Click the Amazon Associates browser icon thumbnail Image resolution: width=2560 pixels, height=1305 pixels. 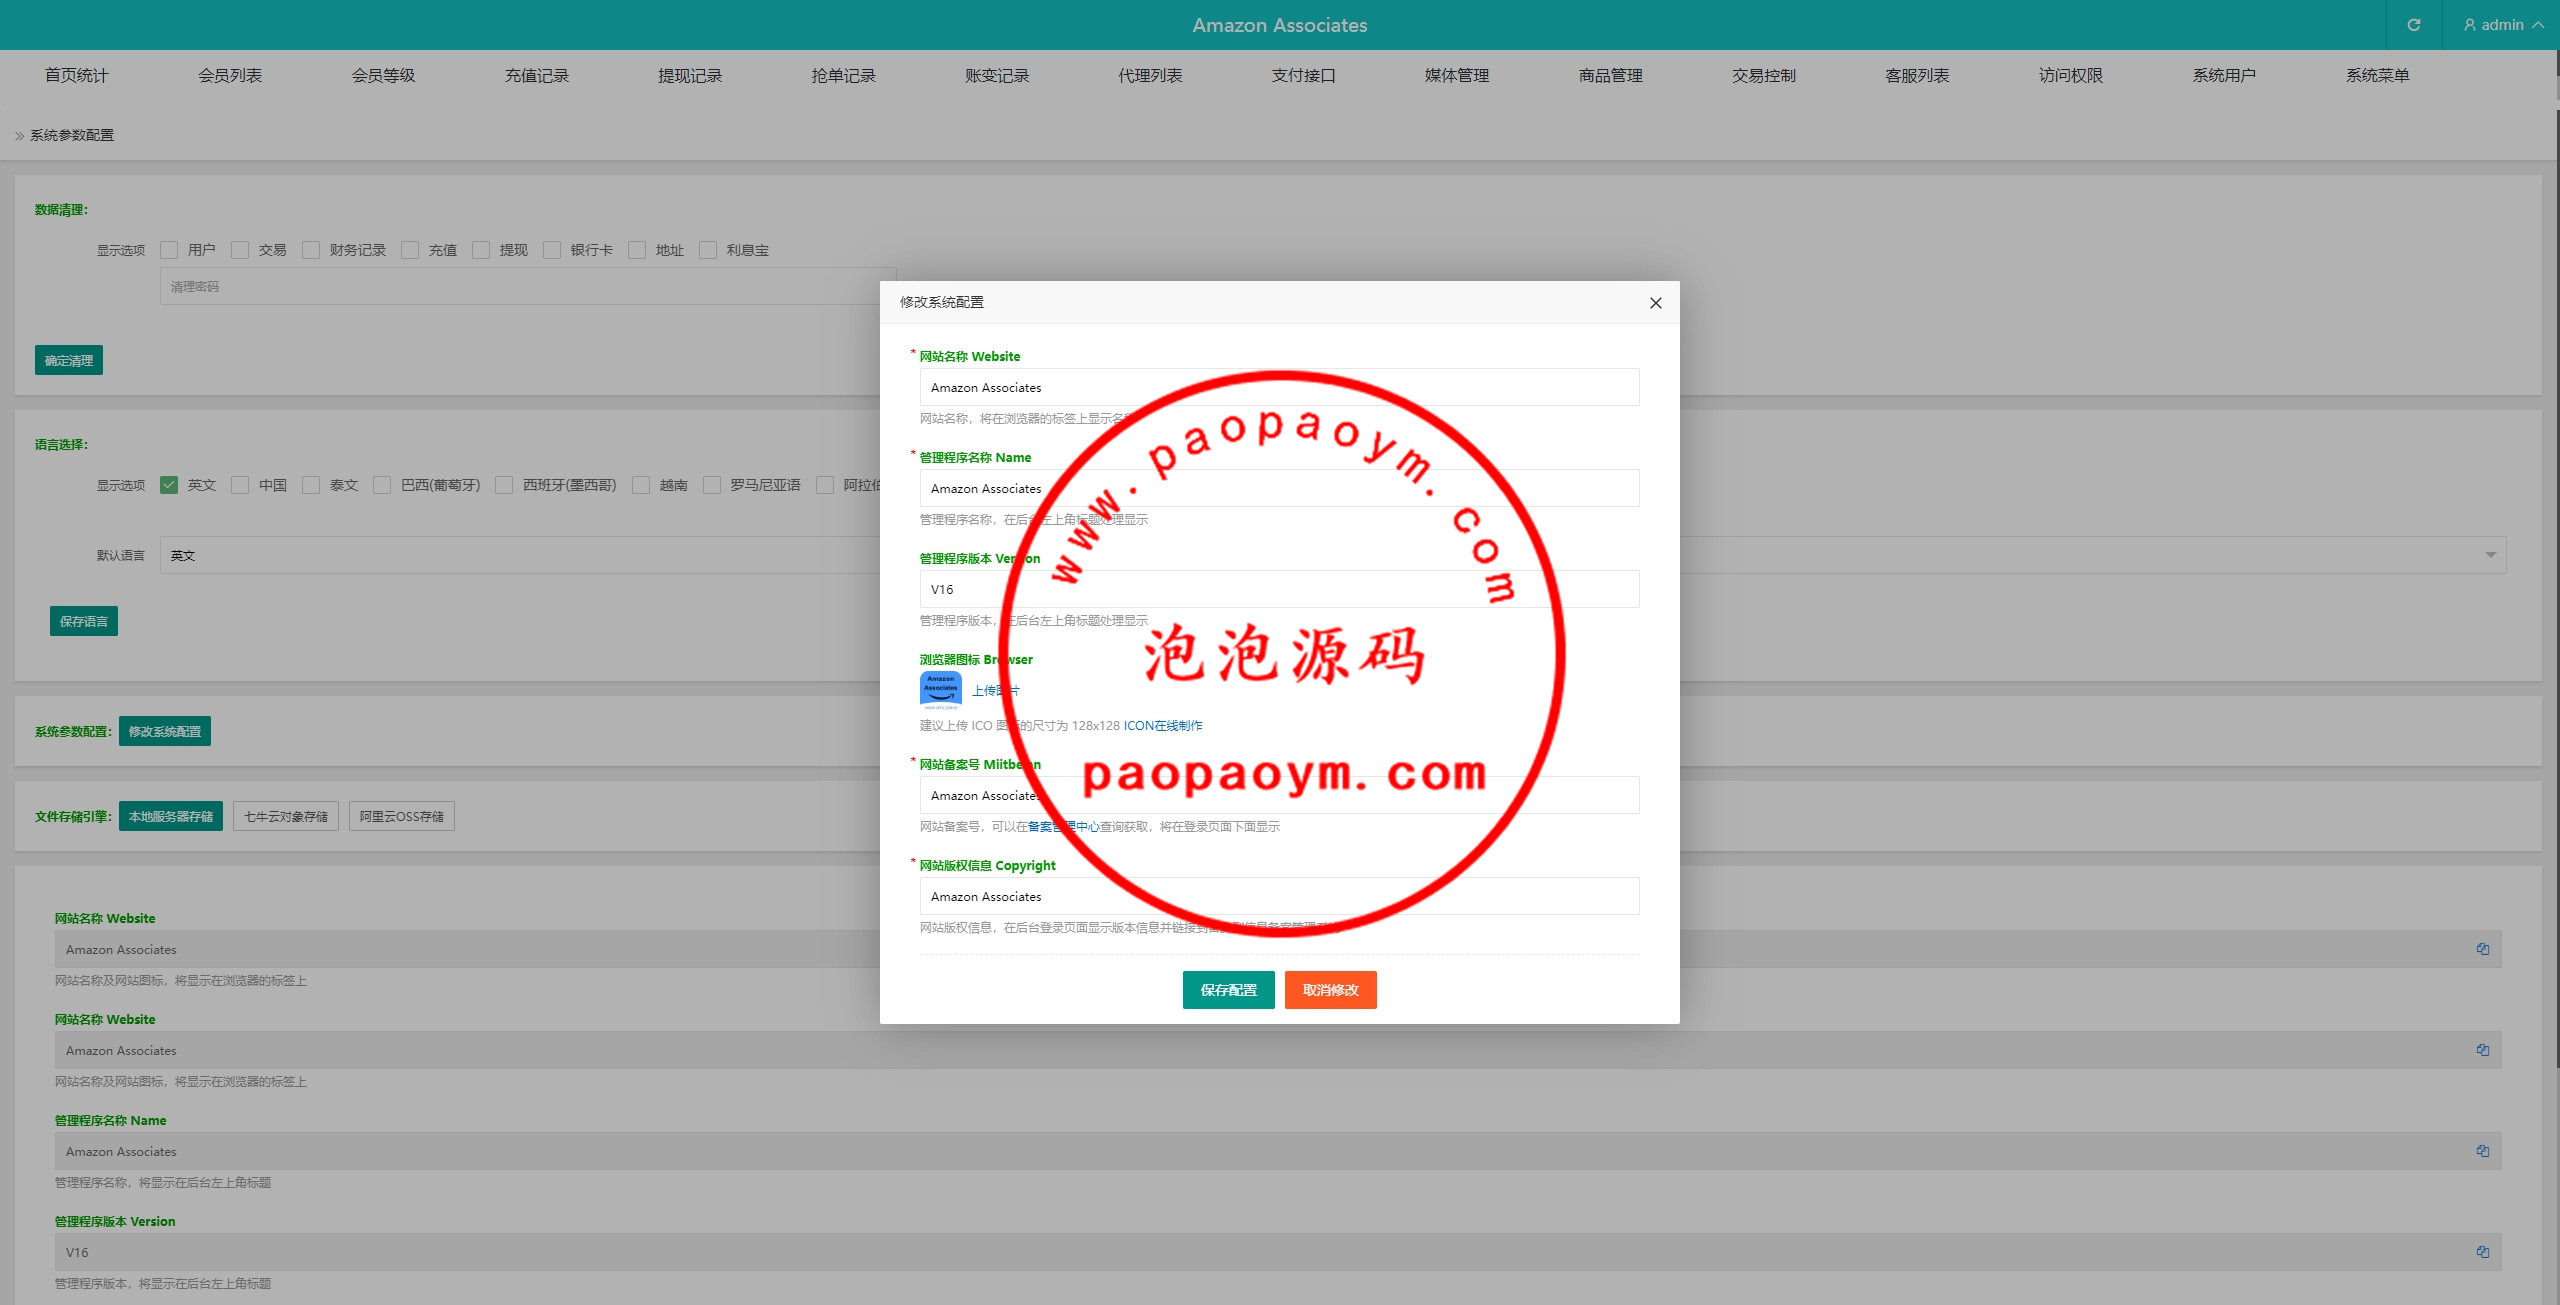[x=940, y=690]
